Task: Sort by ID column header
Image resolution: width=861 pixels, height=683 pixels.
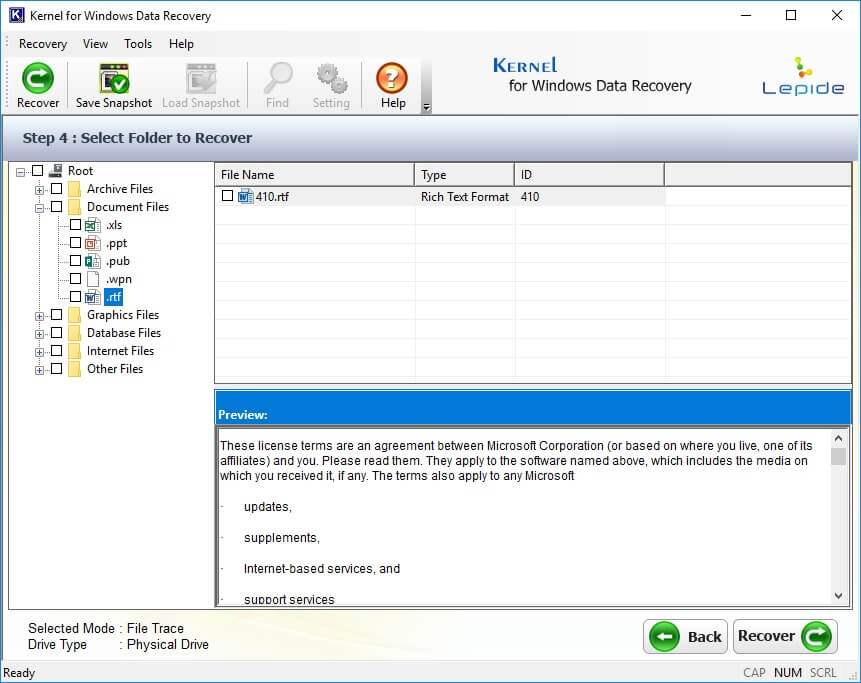Action: pyautogui.click(x=590, y=175)
